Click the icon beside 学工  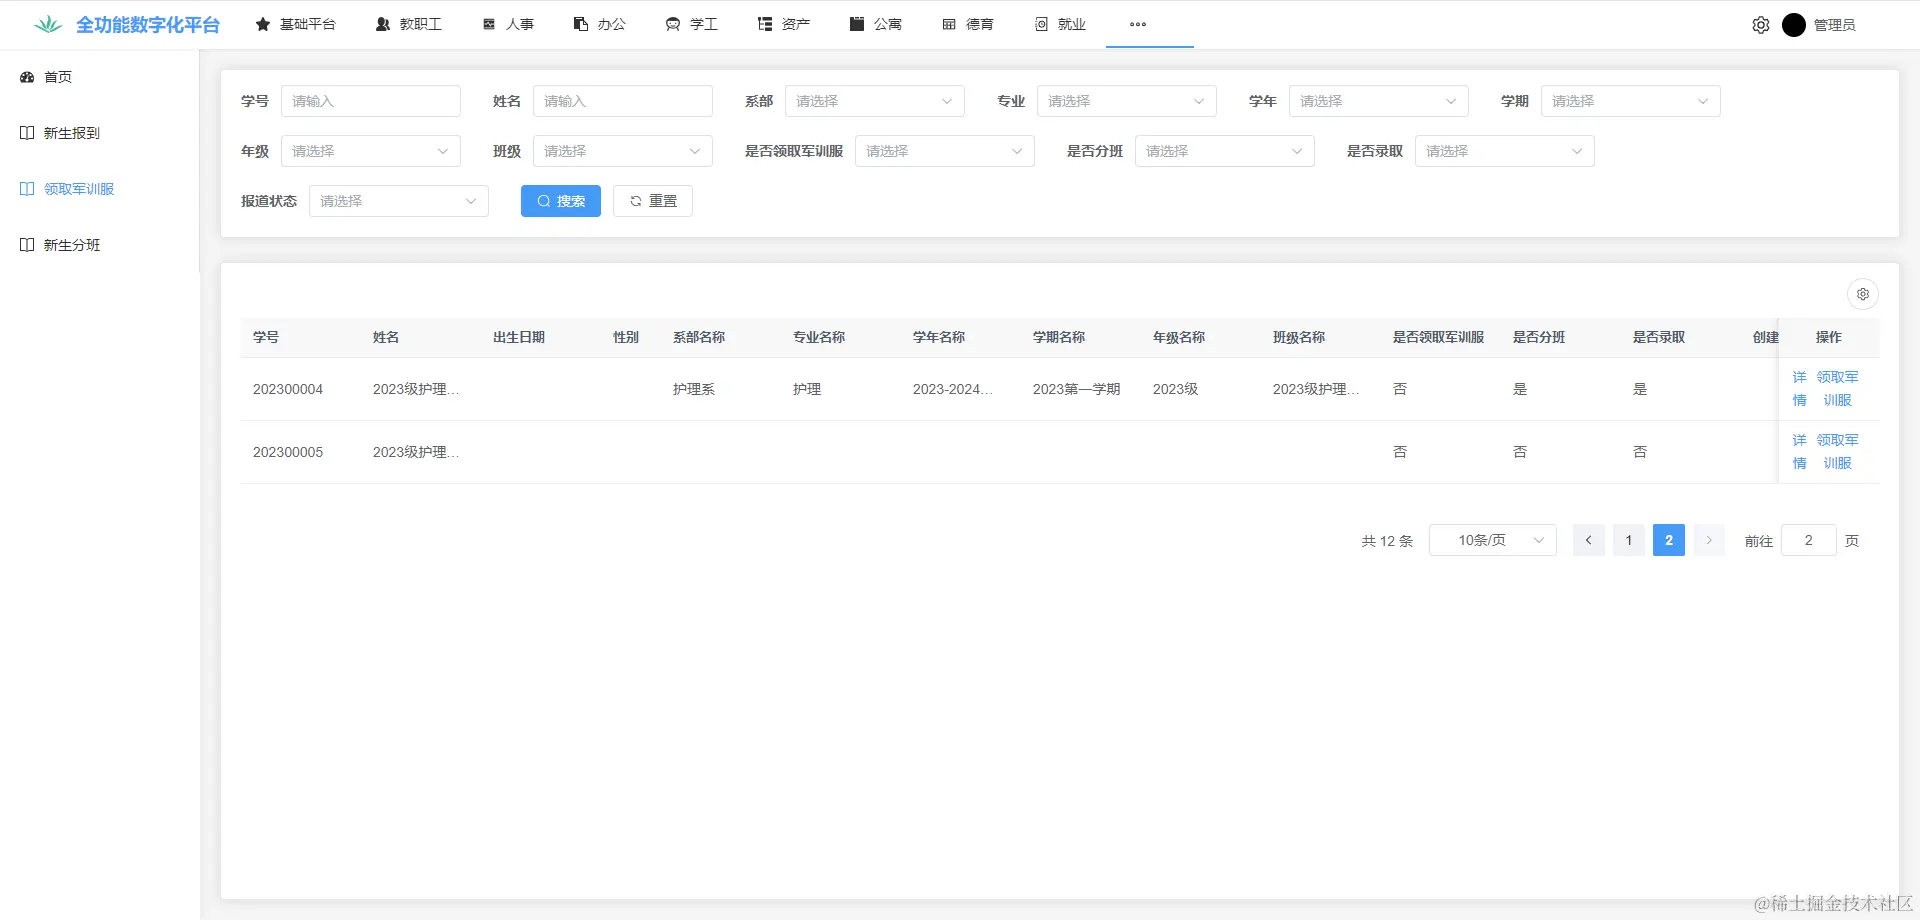tap(673, 24)
